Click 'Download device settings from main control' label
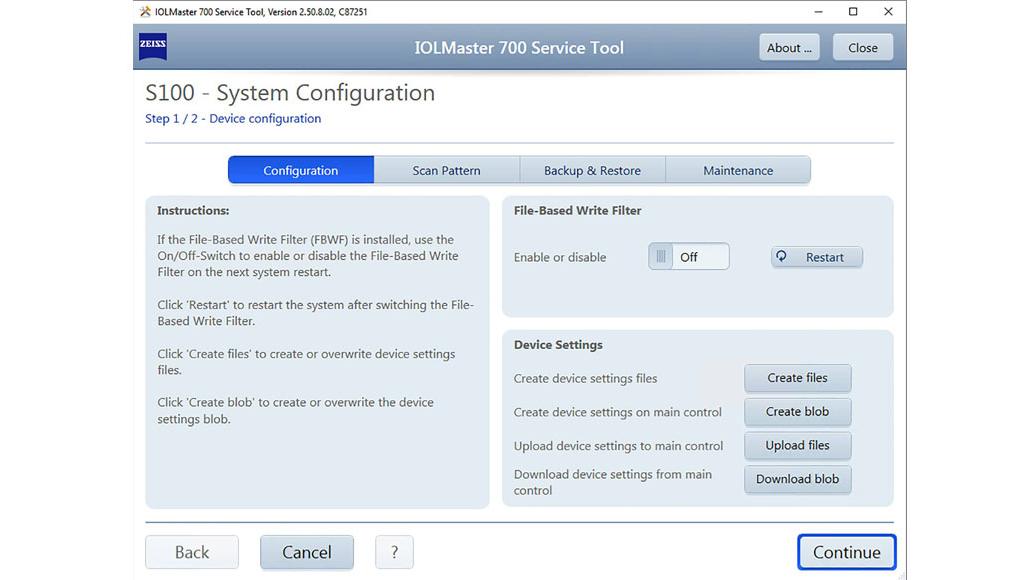Viewport: 1031px width, 580px height. 613,482
